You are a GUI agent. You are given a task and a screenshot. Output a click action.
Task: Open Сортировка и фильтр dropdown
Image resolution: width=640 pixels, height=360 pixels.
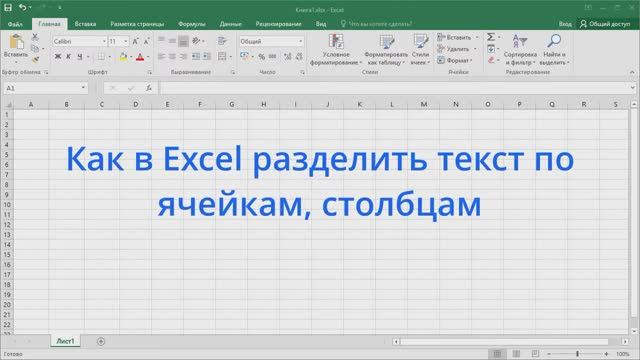520,50
